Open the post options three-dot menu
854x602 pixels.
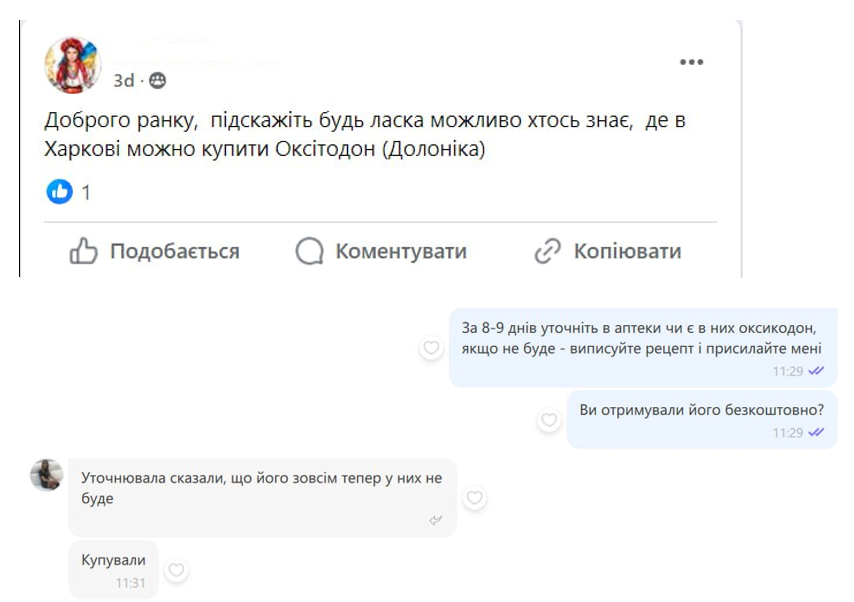(x=691, y=62)
